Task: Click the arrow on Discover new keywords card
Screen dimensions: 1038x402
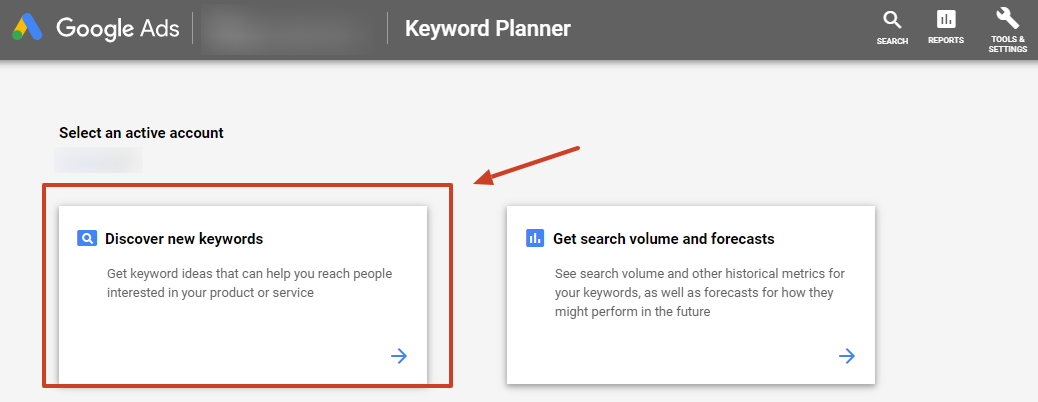Action: [x=399, y=356]
